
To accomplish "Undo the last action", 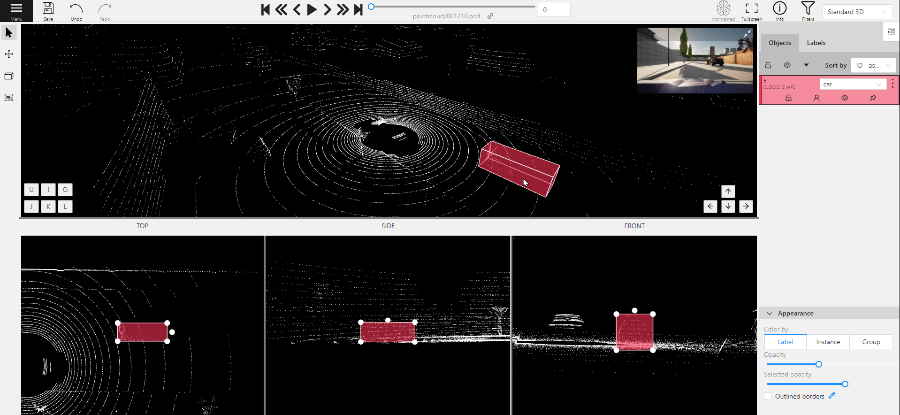I will (77, 10).
